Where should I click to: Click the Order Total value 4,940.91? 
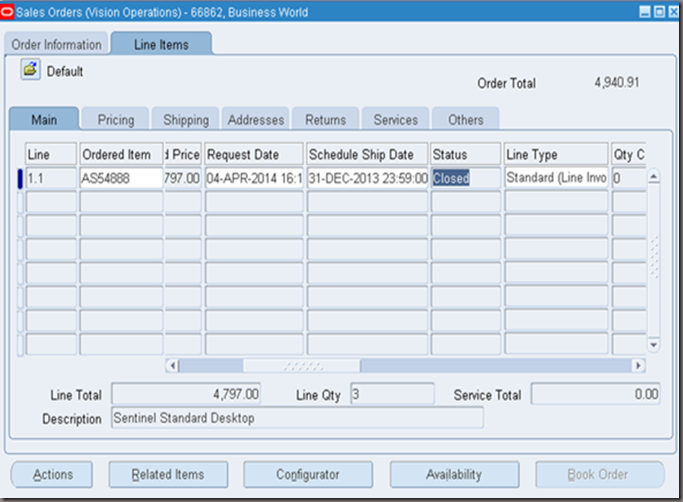pyautogui.click(x=617, y=82)
